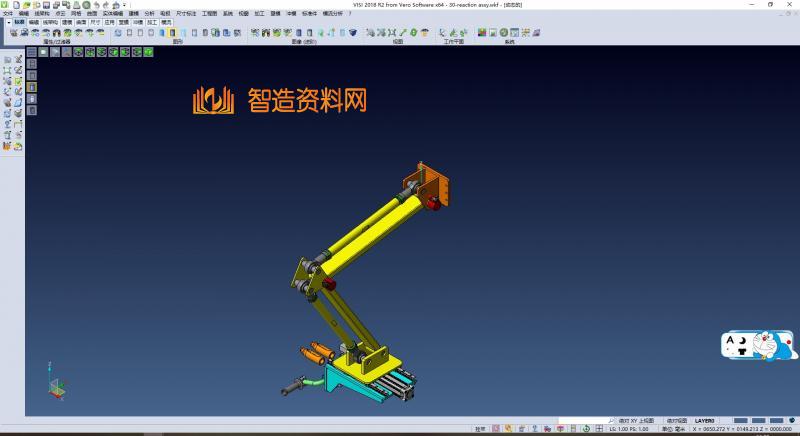
Task: Click the green shaded cube view icon above viewport
Action: [148, 52]
